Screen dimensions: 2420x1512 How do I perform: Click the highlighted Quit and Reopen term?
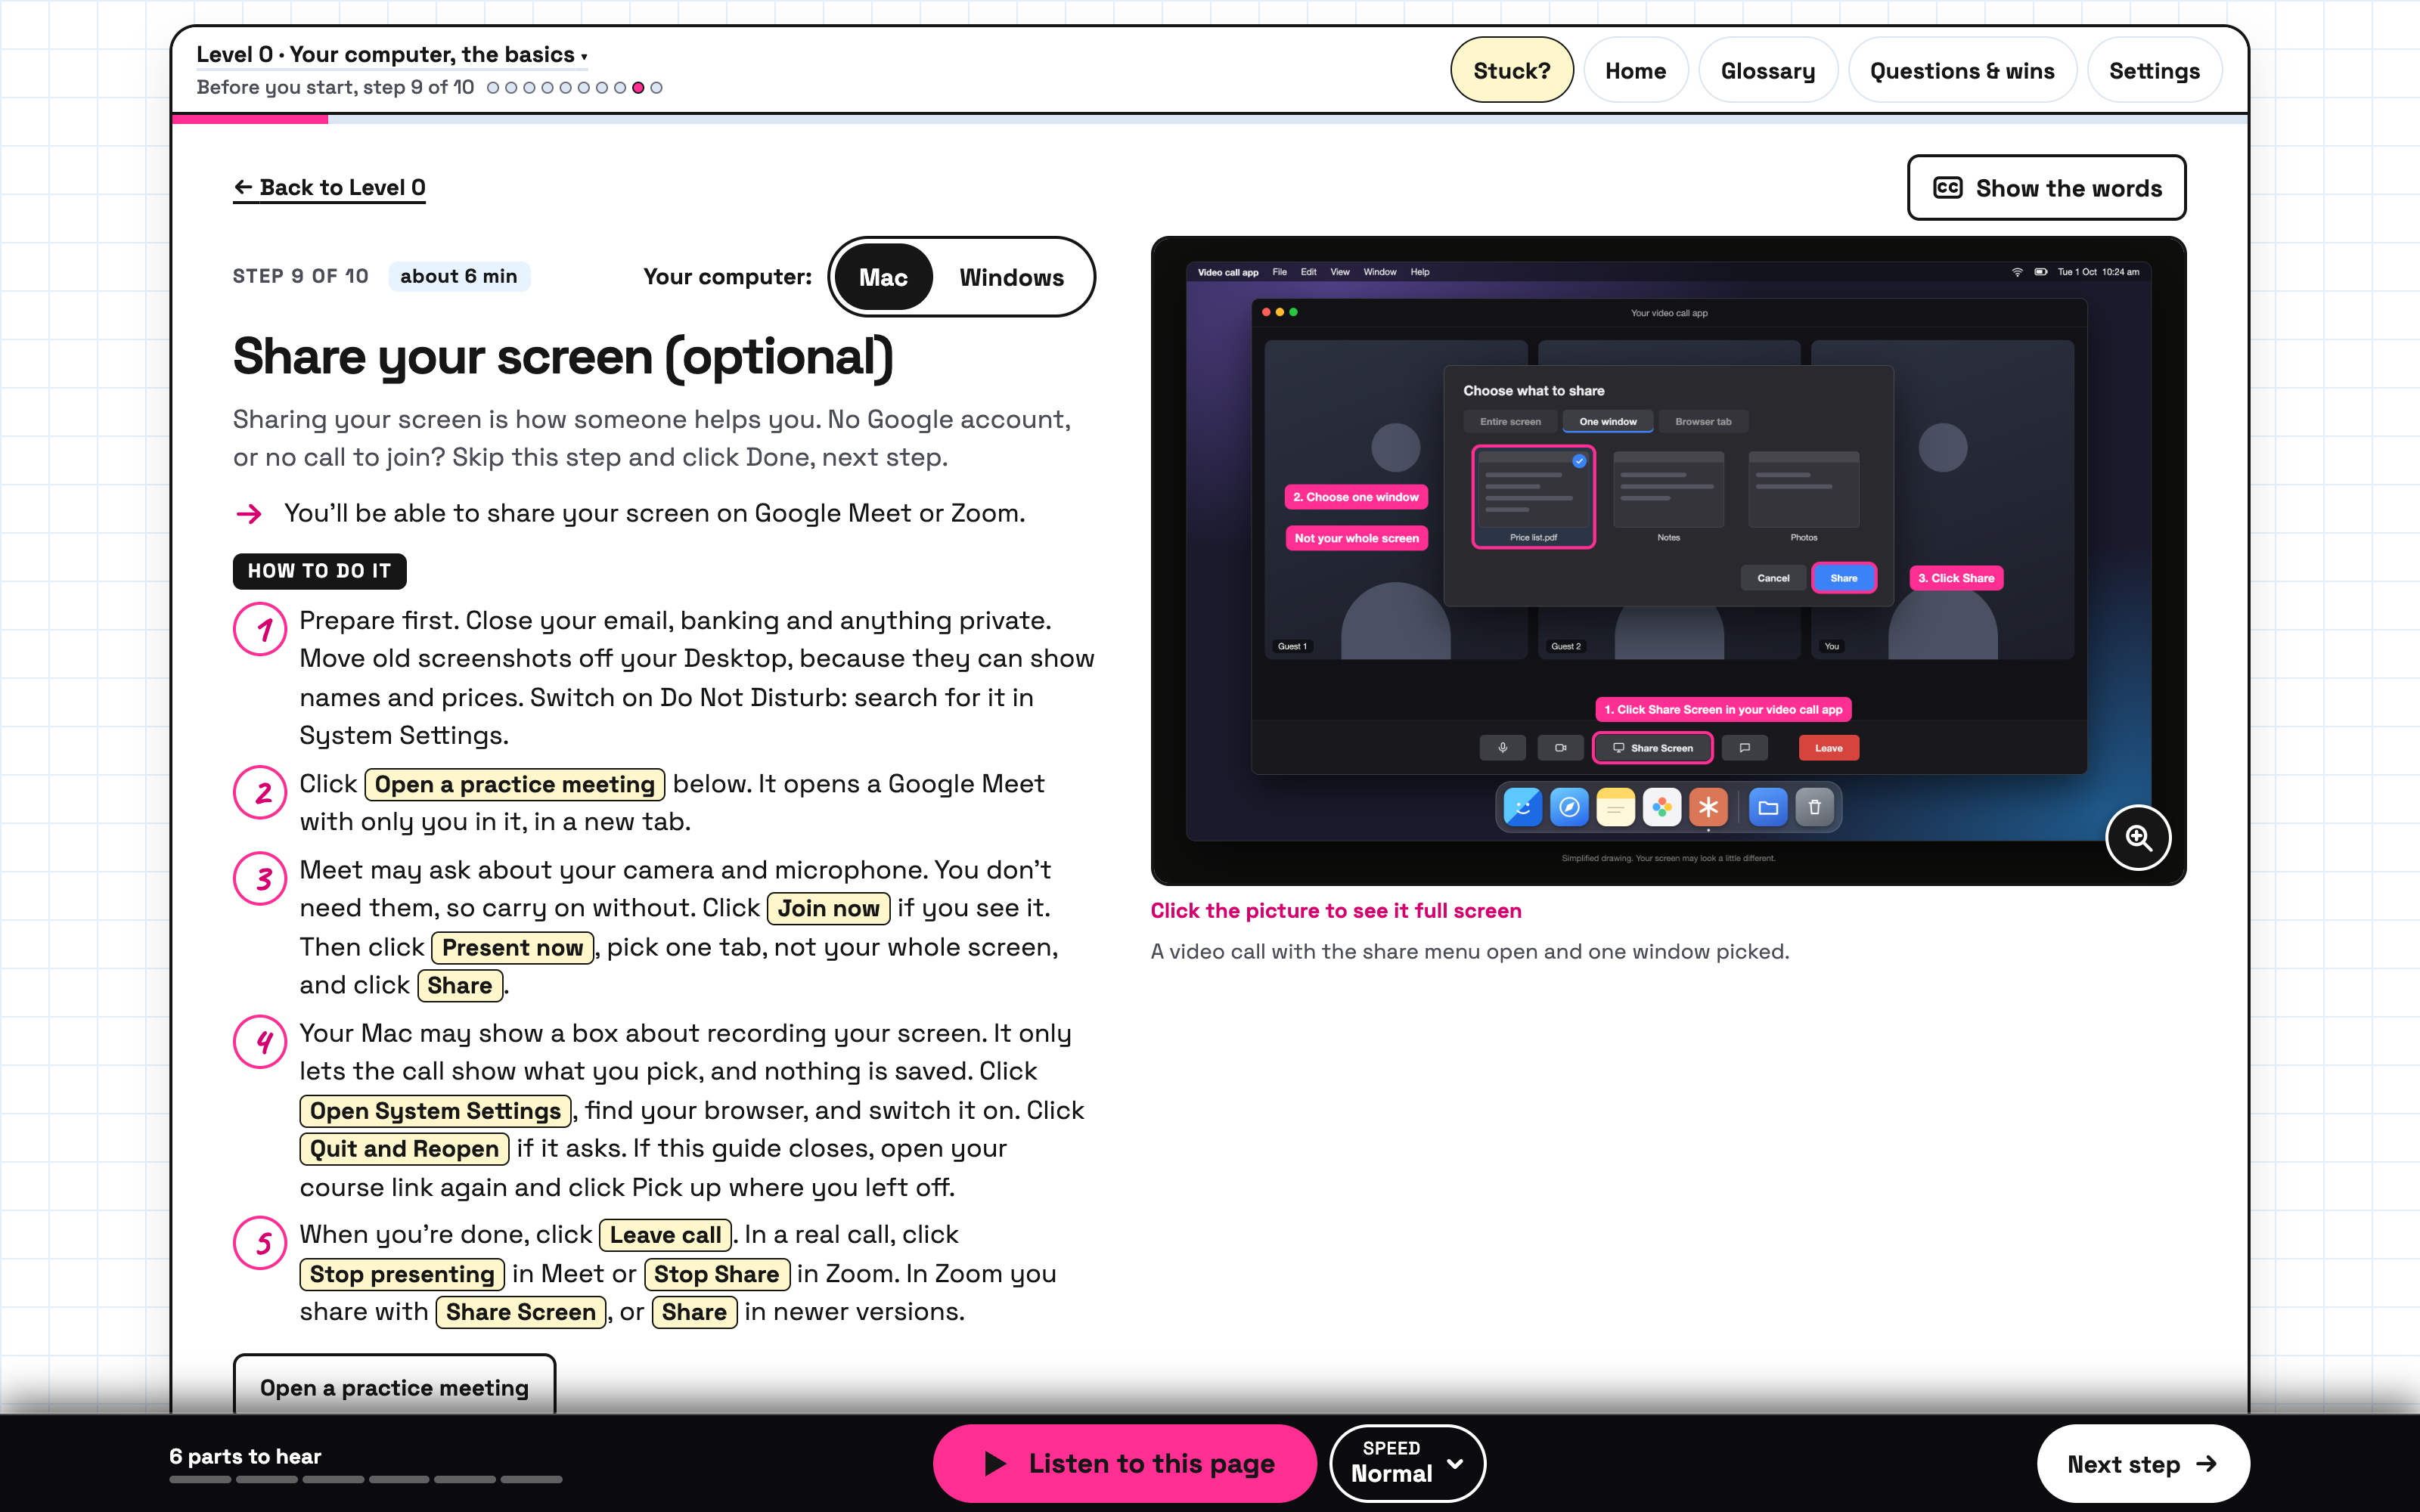(404, 1149)
